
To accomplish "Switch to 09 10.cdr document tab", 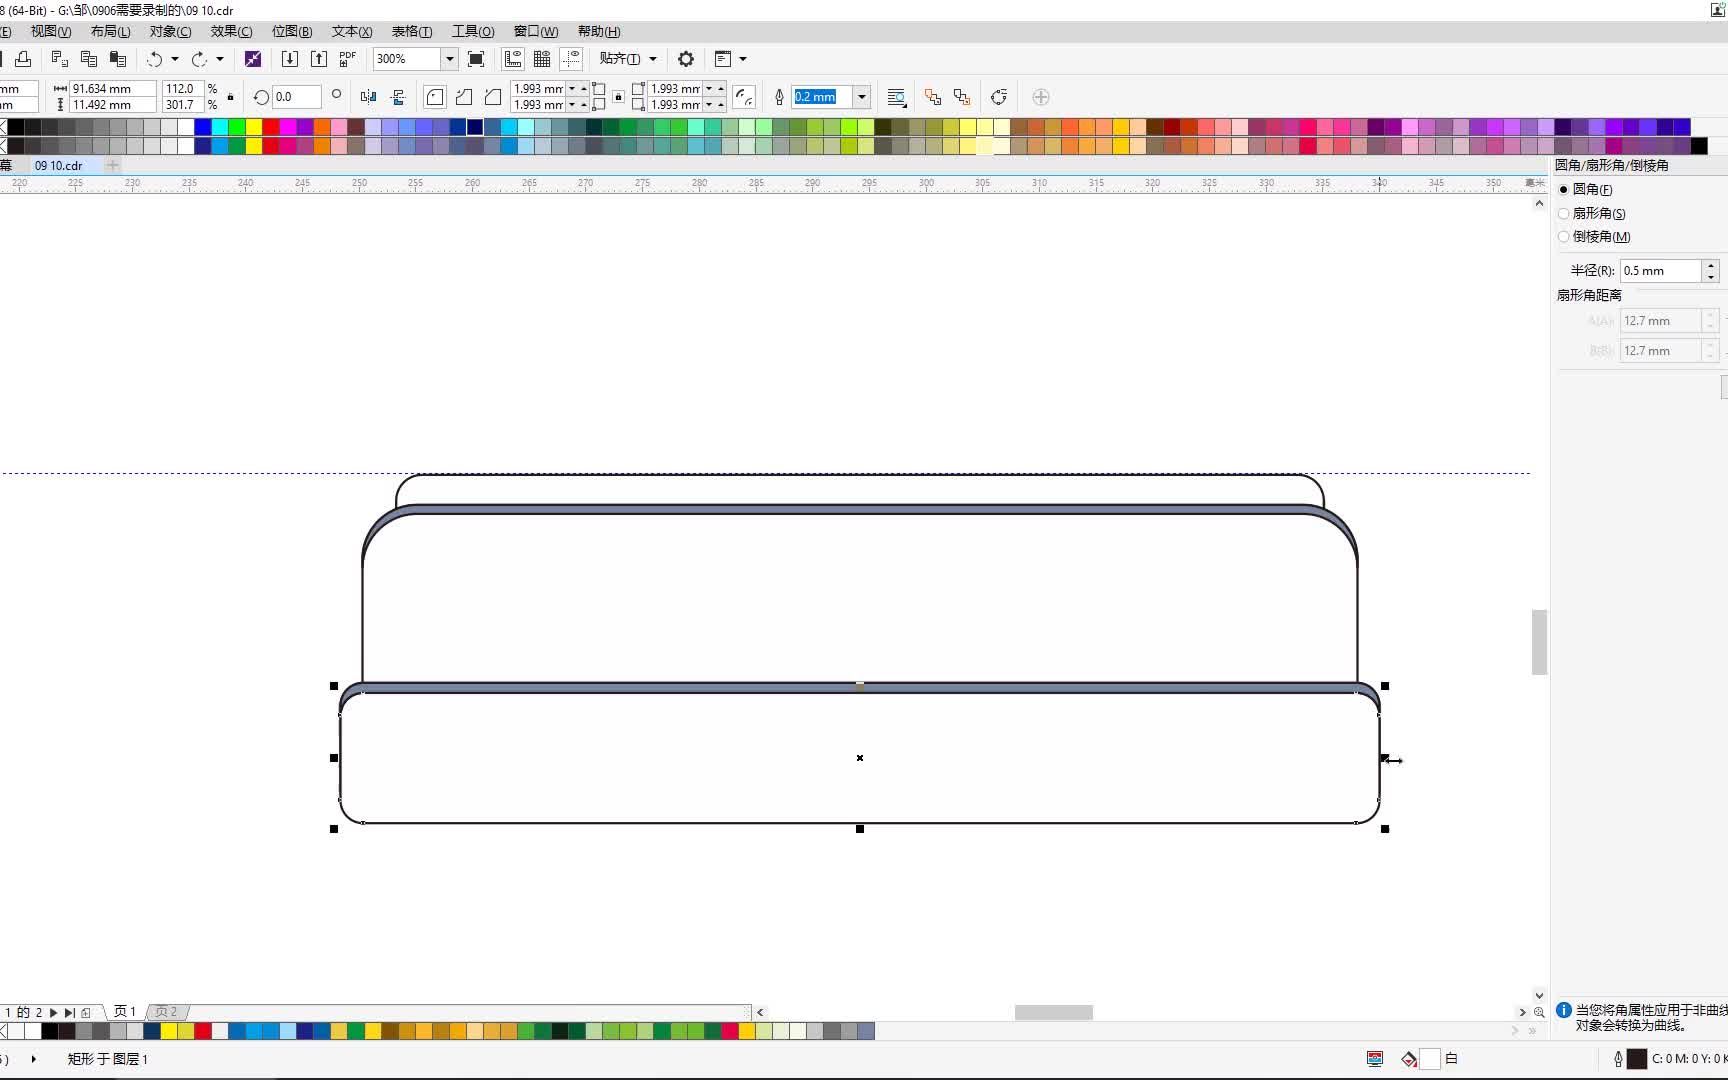I will pyautogui.click(x=59, y=166).
